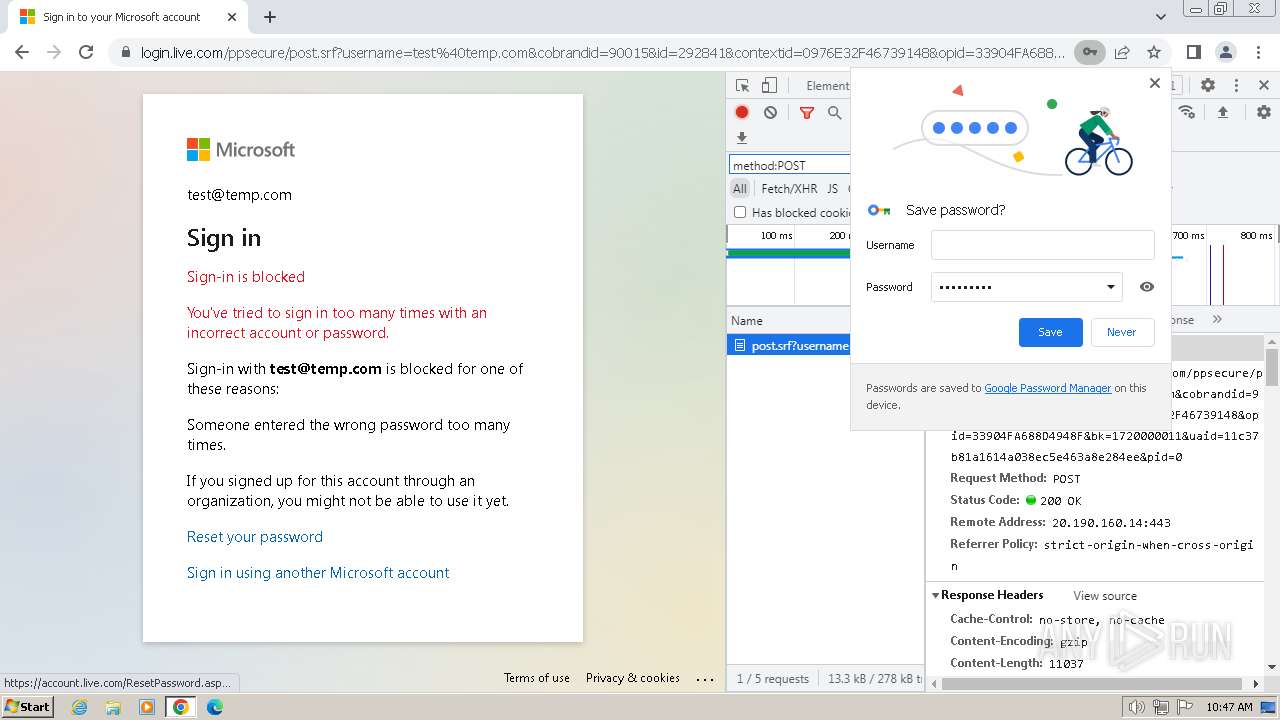The width and height of the screenshot is (1280, 720).
Task: Open network panel settings gear
Action: pos(1264,113)
